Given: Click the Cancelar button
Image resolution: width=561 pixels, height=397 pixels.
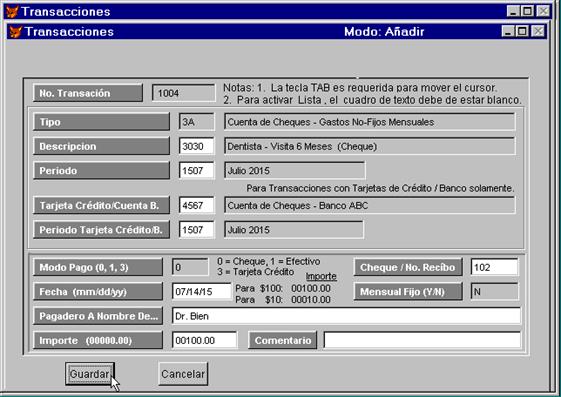Looking at the screenshot, I should coord(183,374).
